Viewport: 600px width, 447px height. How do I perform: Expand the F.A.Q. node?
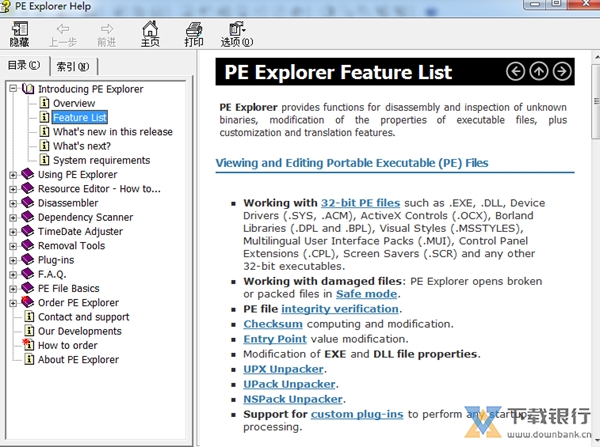pyautogui.click(x=13, y=274)
